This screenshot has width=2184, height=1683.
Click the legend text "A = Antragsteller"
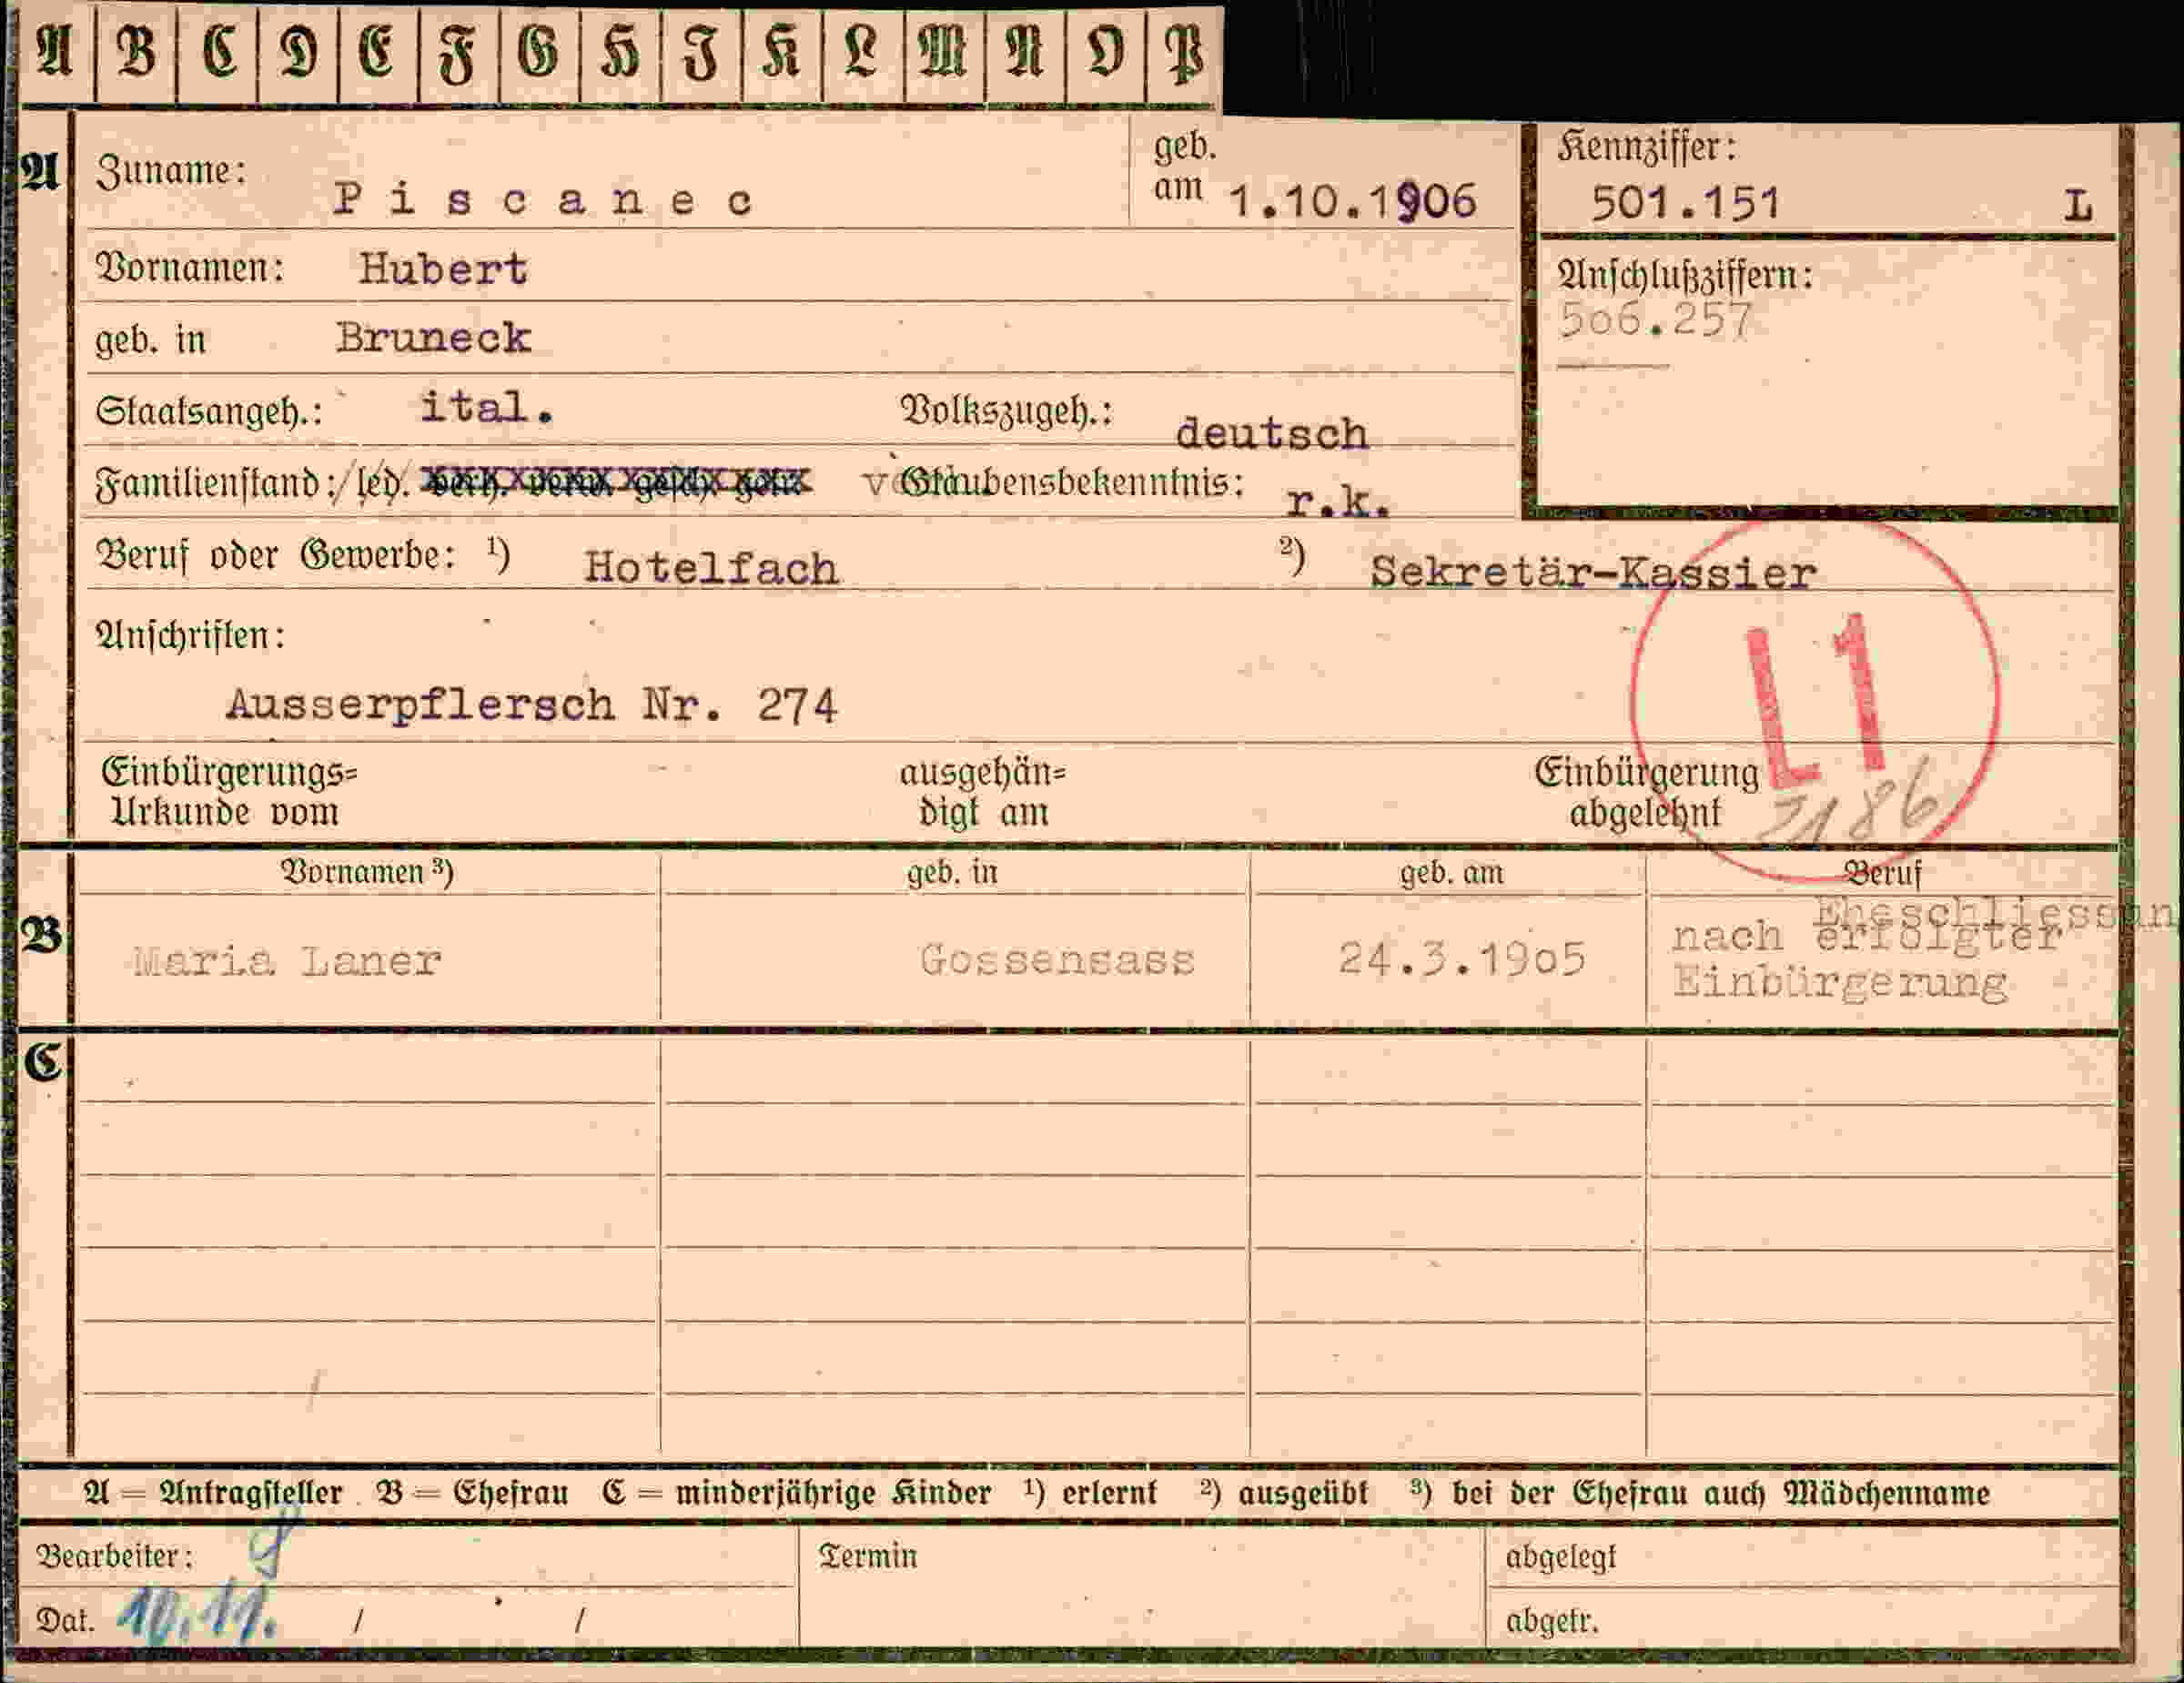pyautogui.click(x=213, y=1493)
